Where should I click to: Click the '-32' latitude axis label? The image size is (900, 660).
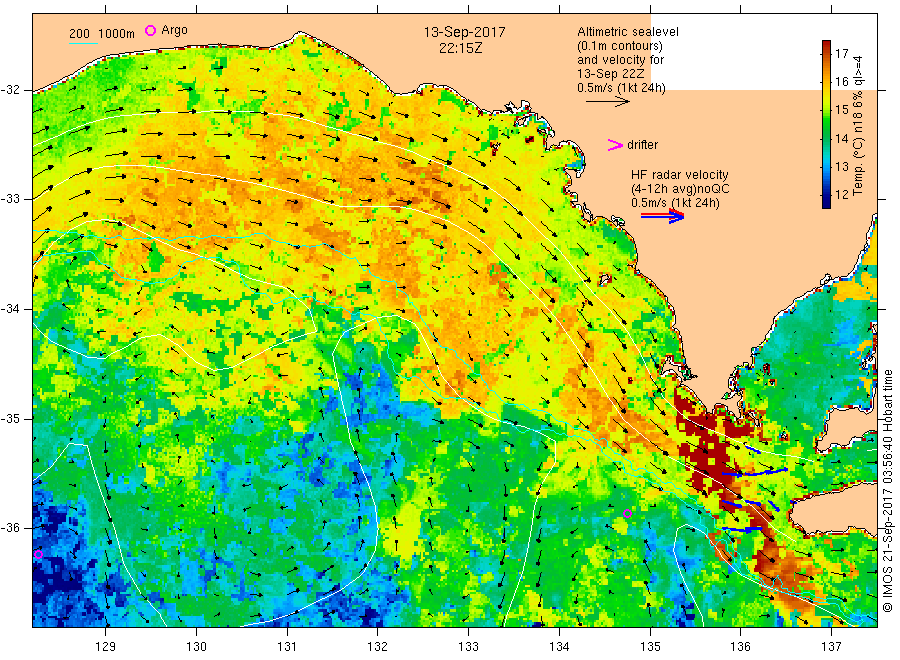tap(10, 90)
